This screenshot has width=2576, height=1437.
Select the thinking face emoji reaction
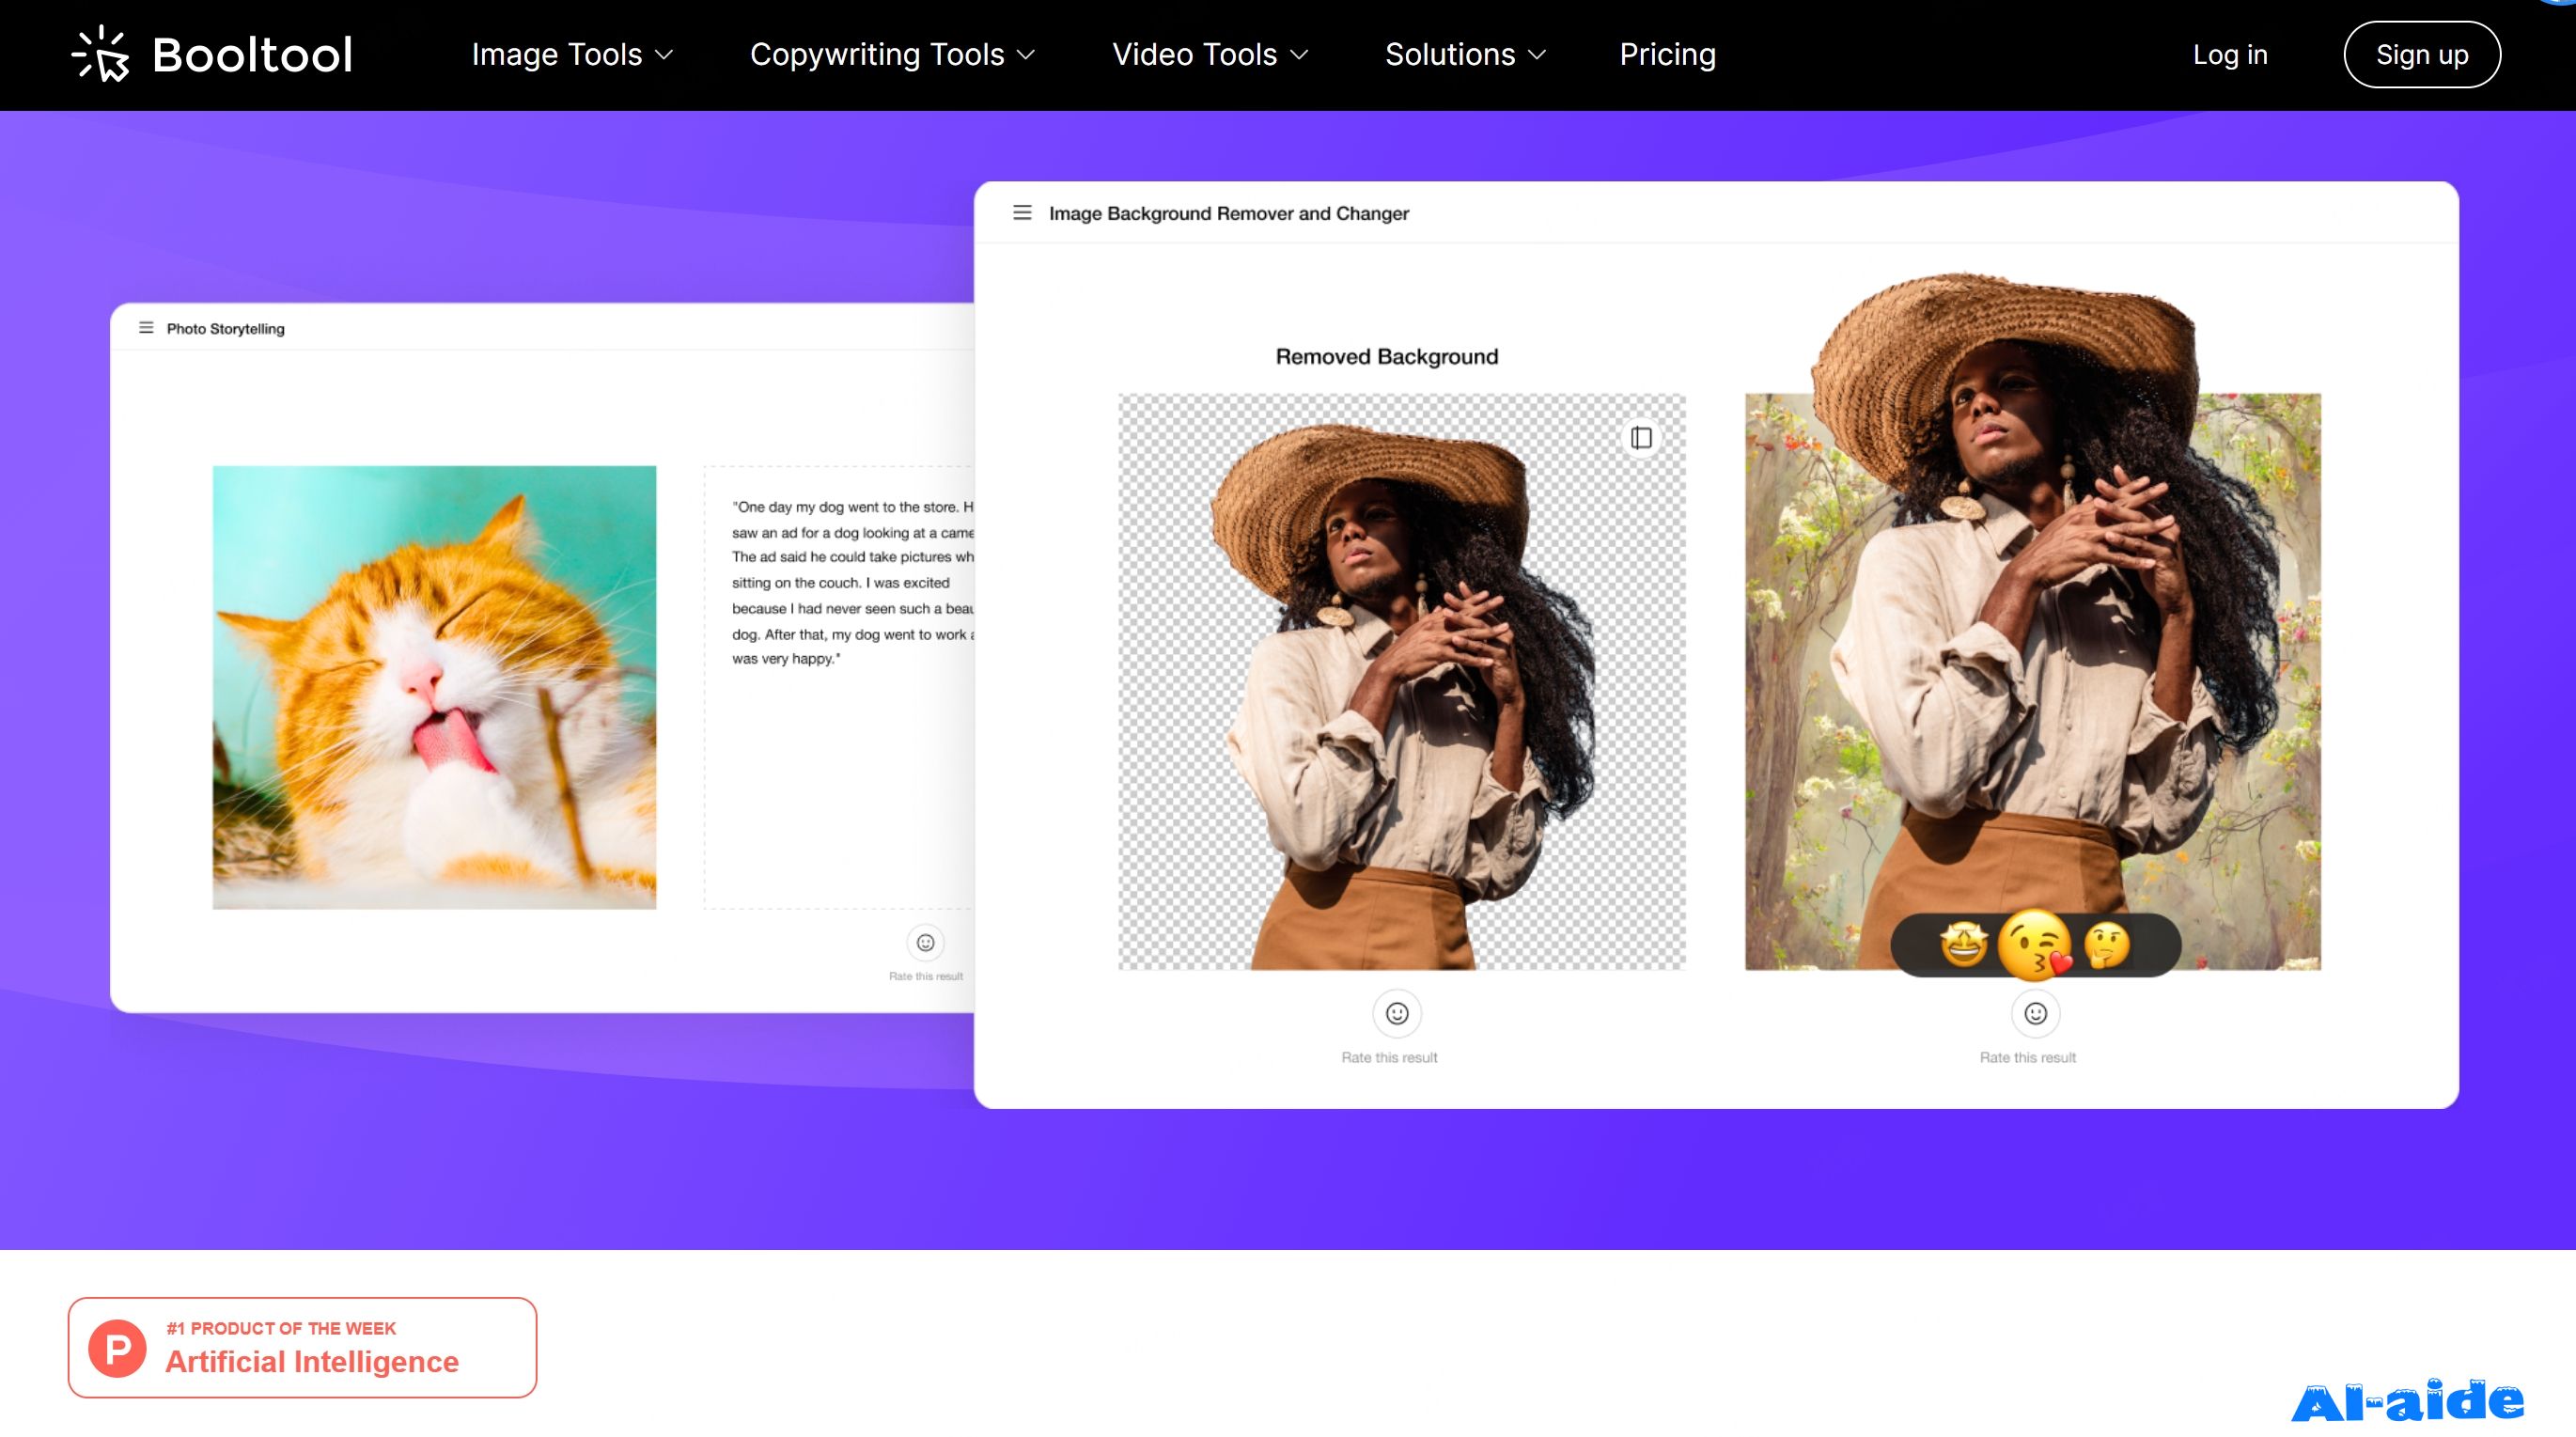coord(2107,945)
